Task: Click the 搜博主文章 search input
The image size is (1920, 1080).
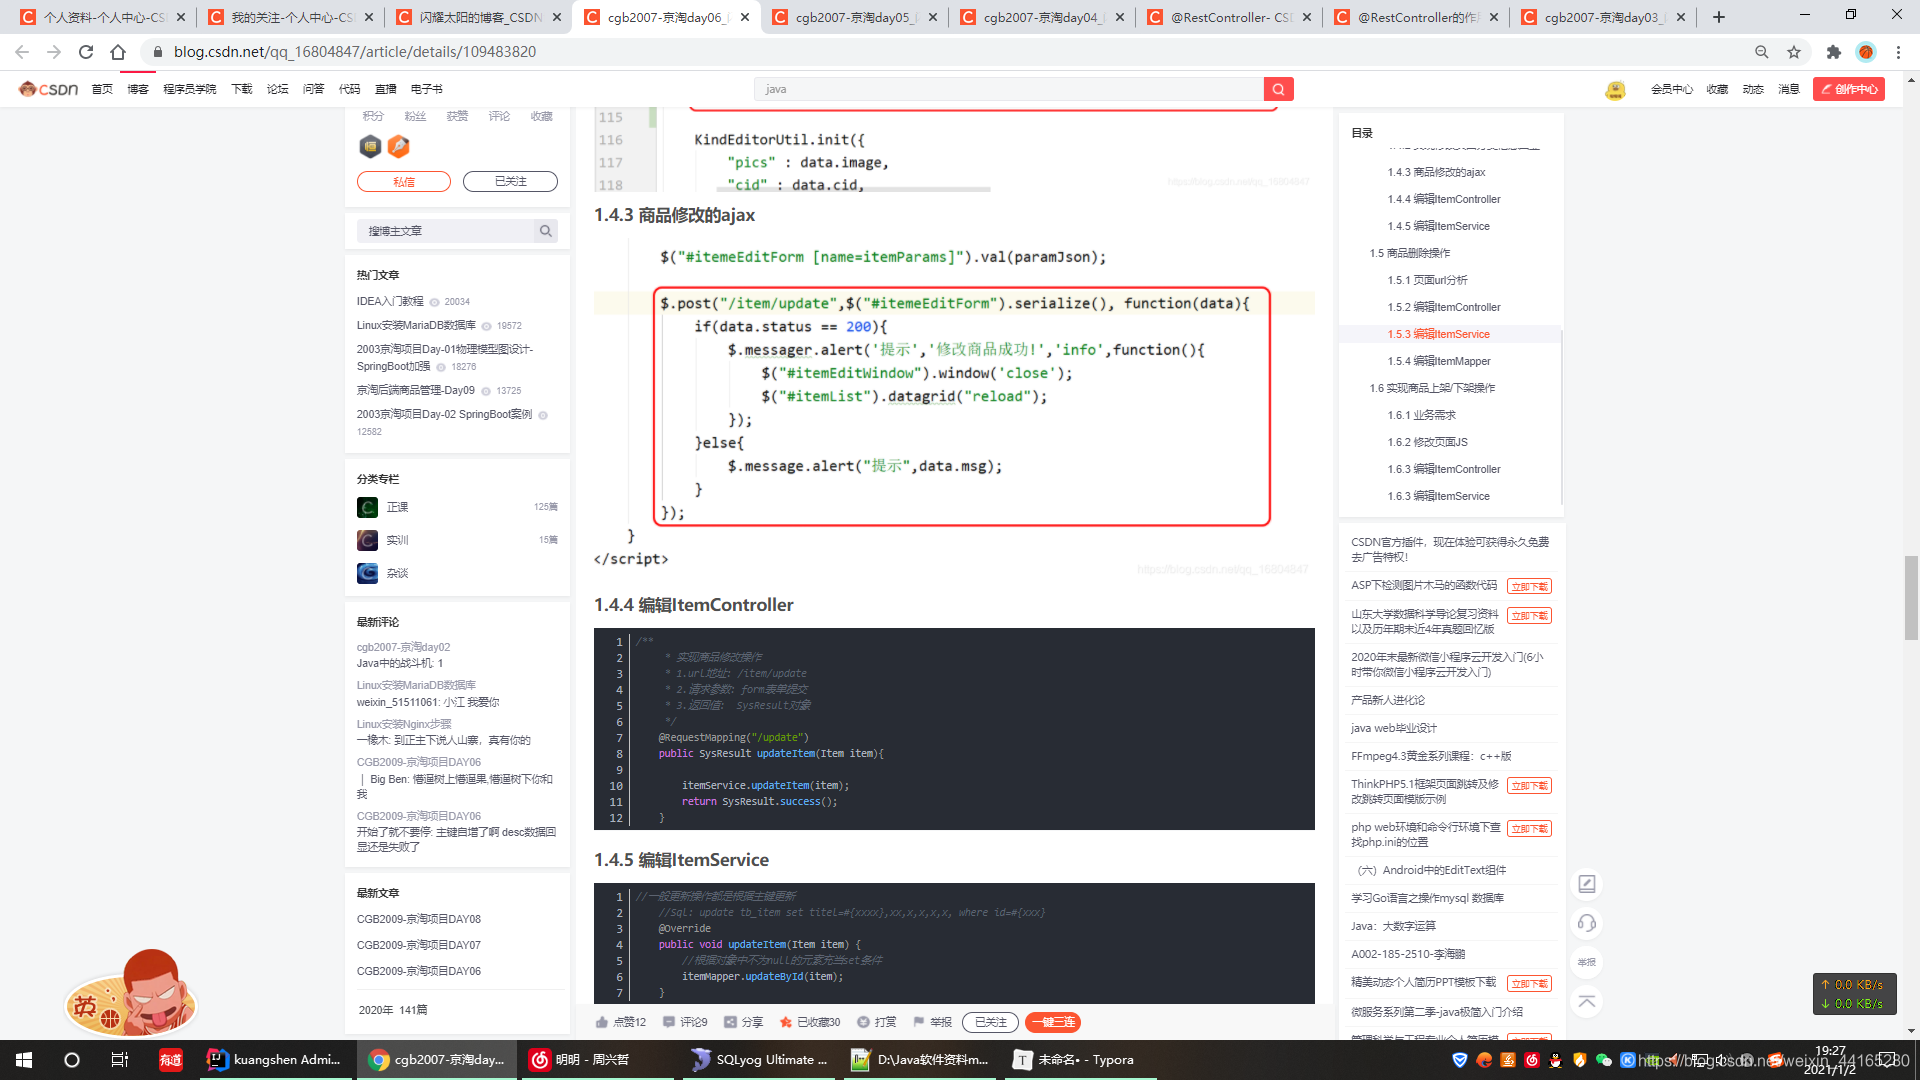Action: [x=445, y=231]
